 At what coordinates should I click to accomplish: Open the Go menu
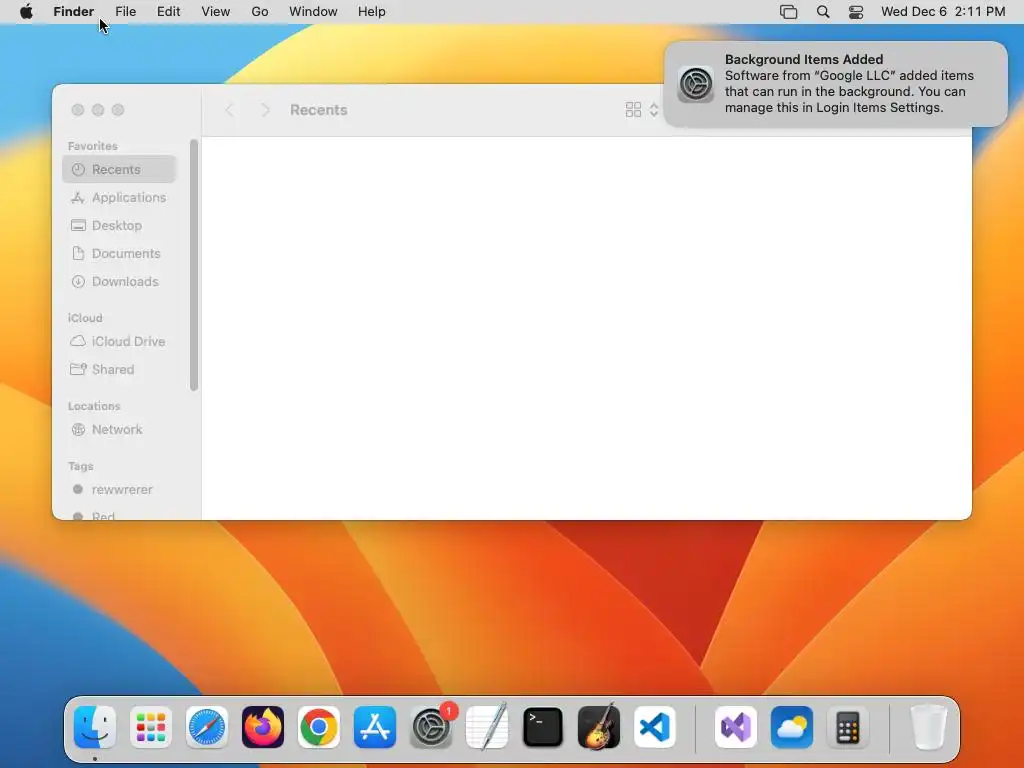pos(260,12)
